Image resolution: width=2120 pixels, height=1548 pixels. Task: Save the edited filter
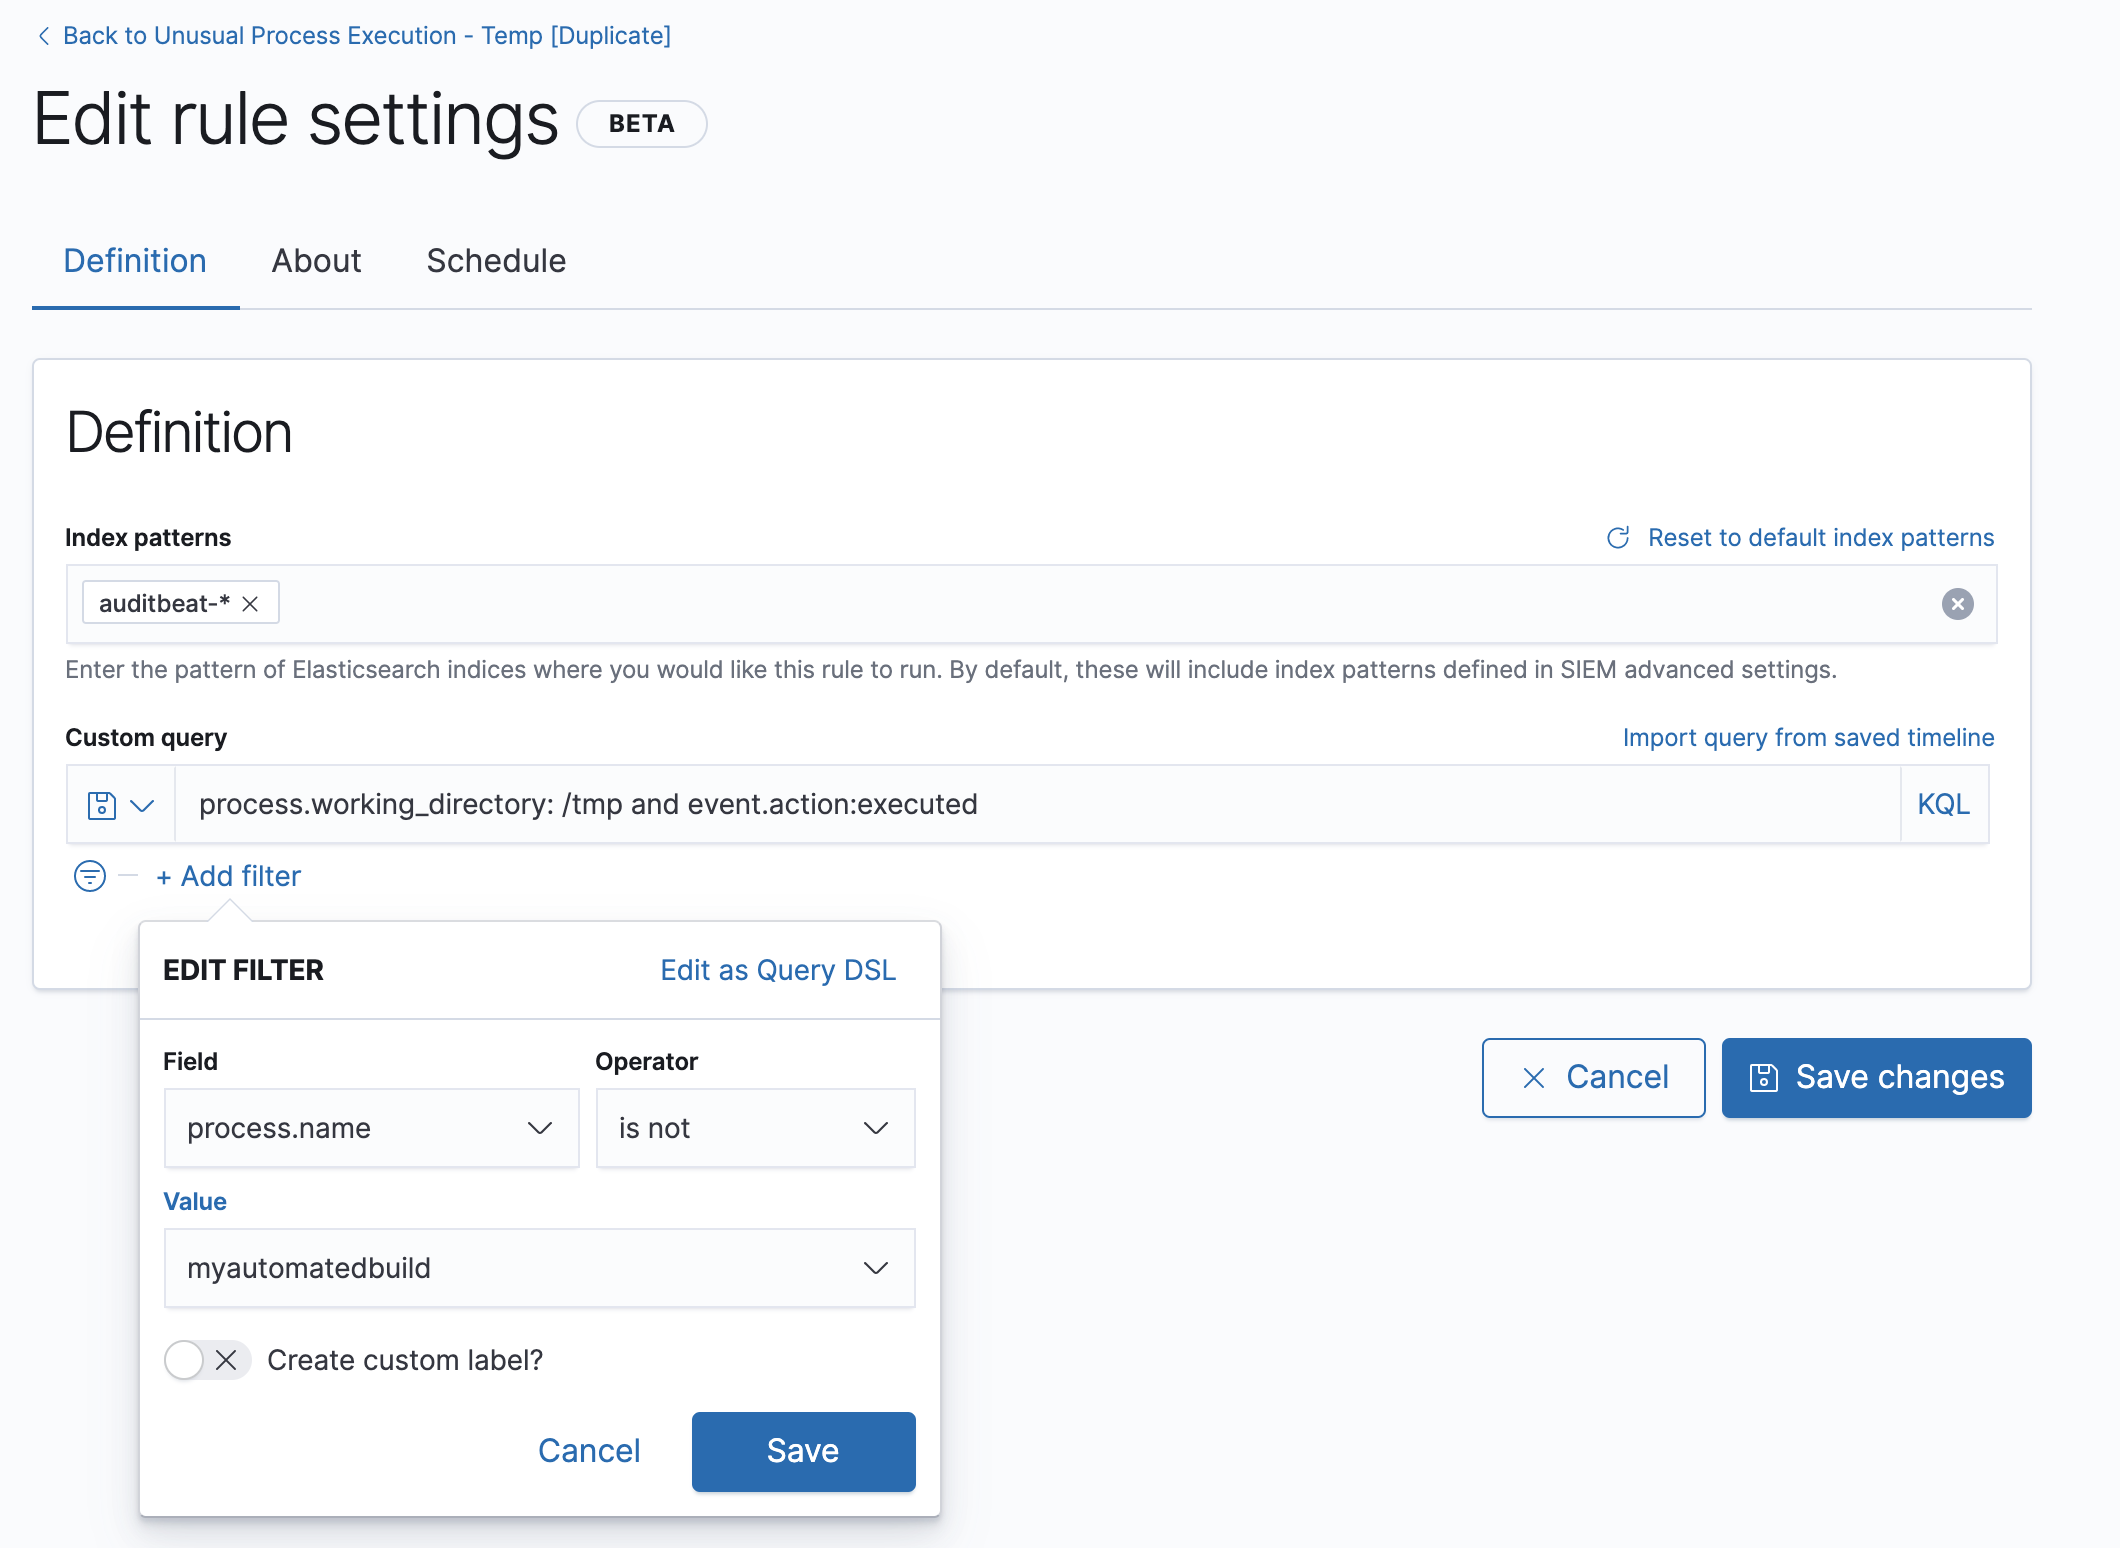pos(803,1451)
